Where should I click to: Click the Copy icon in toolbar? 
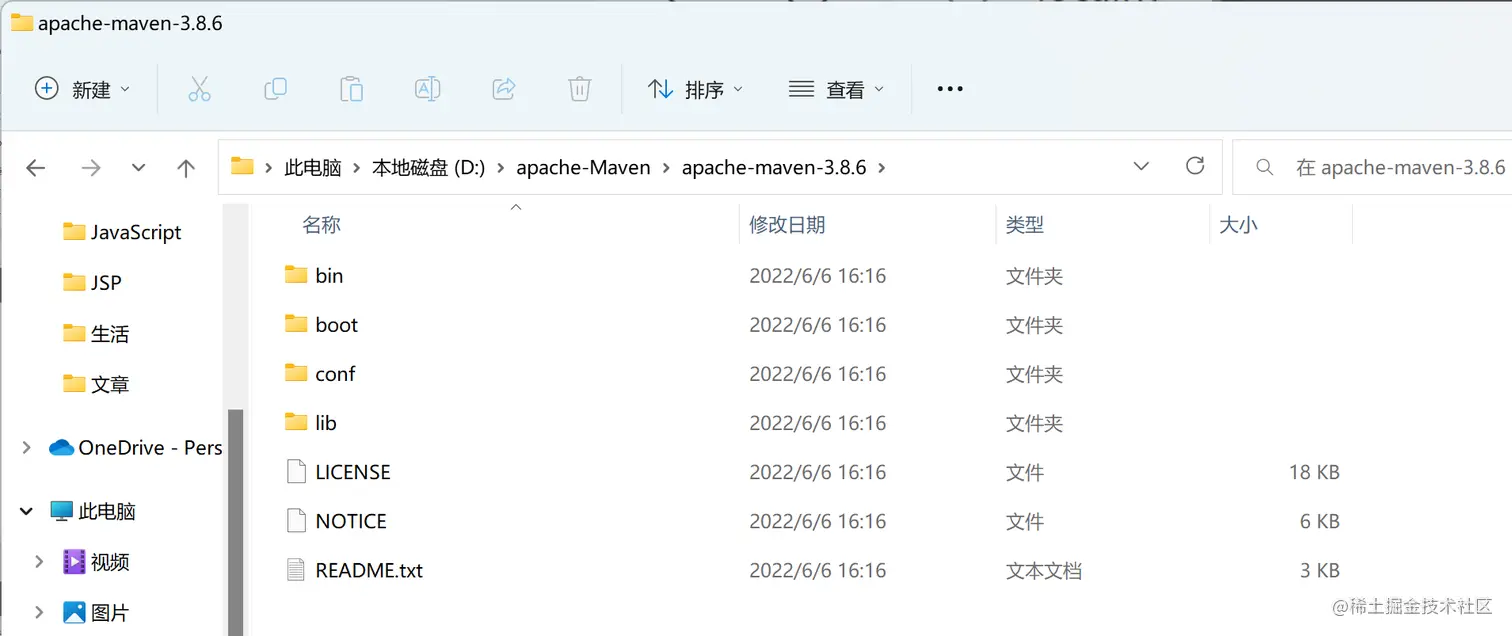pos(275,89)
